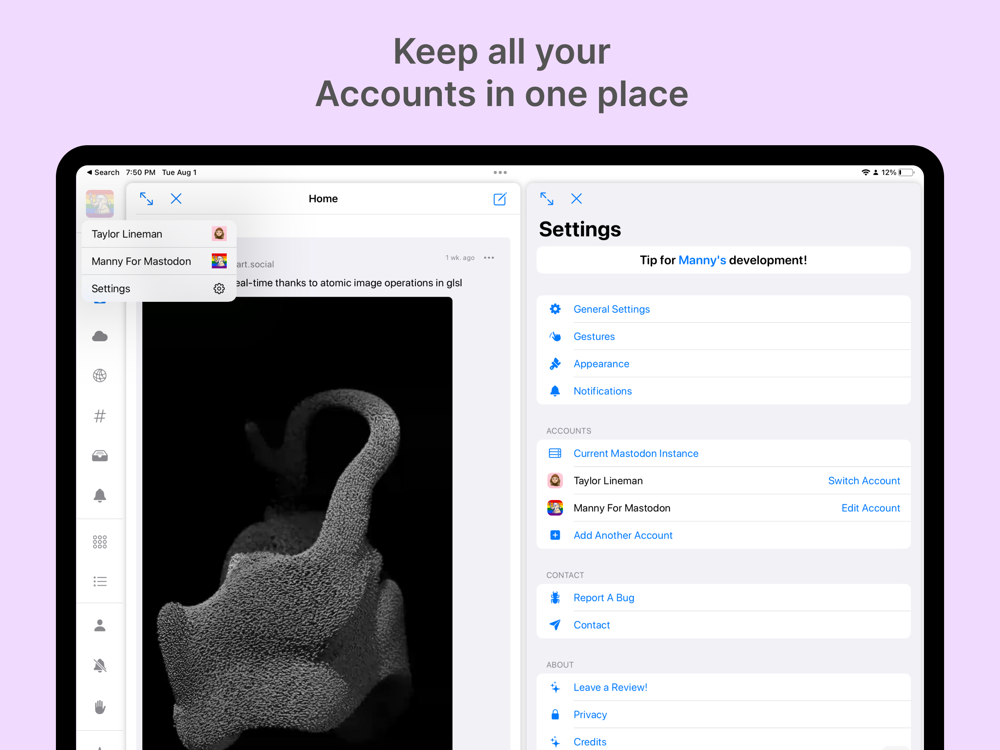1000x750 pixels.
Task: Tap the battery indicator in status bar
Action: [x=906, y=172]
